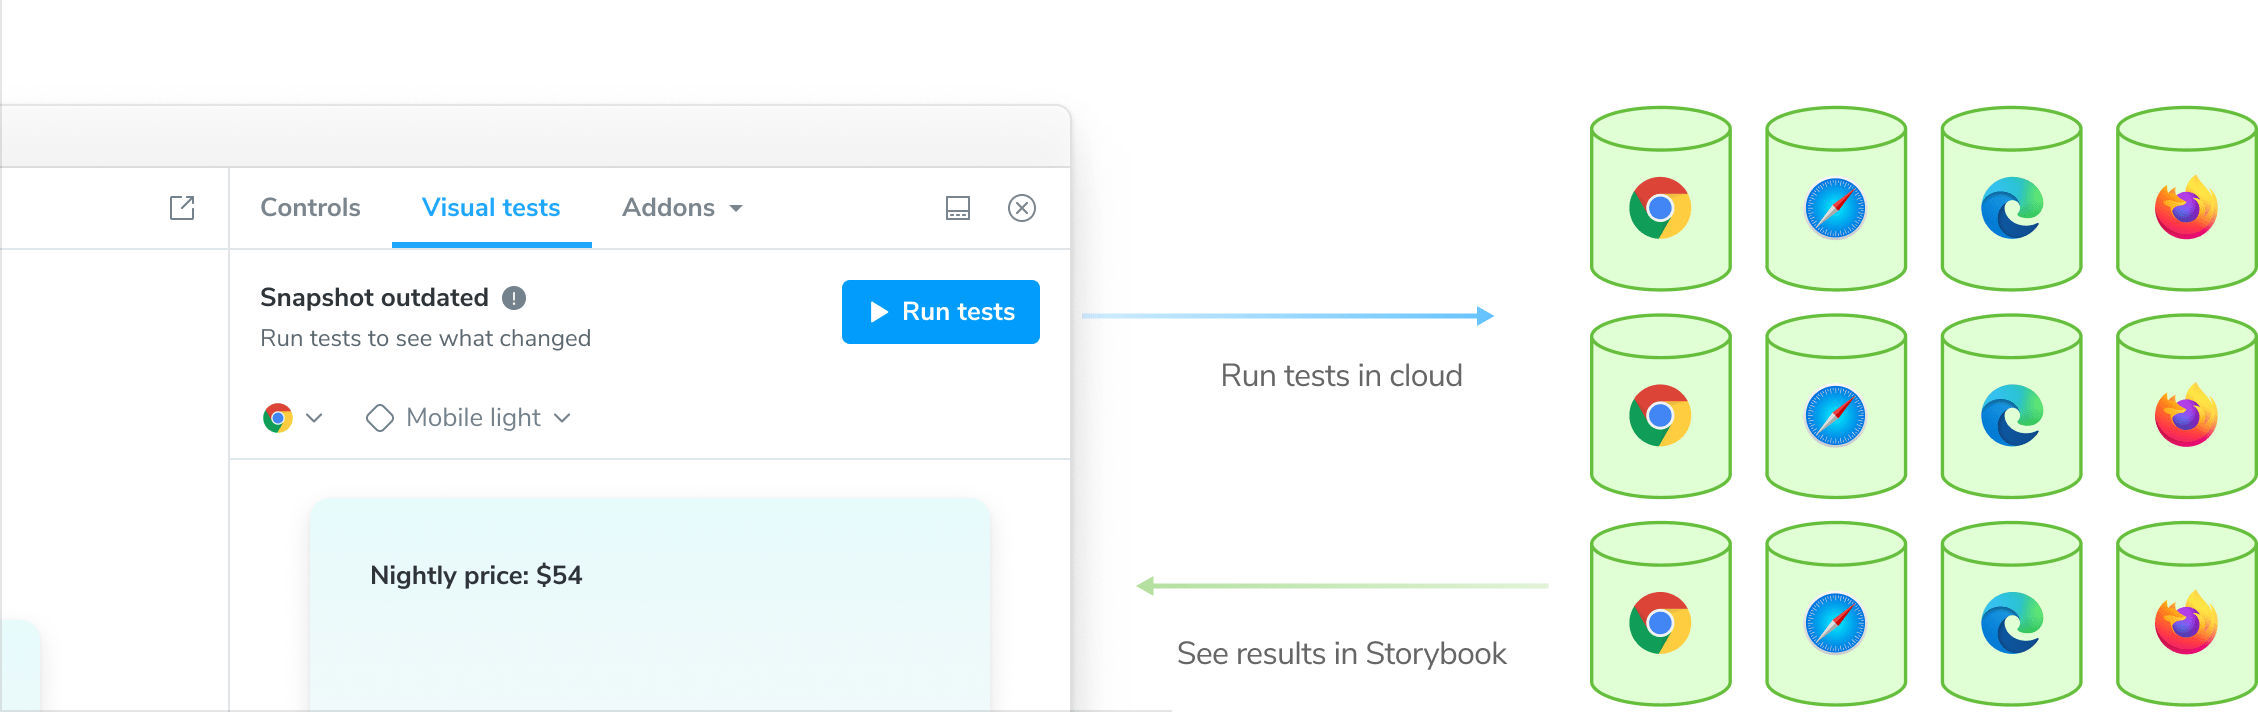Click the Edge icon in the top-row cylinder
The width and height of the screenshot is (2258, 712).
pos(2011,208)
